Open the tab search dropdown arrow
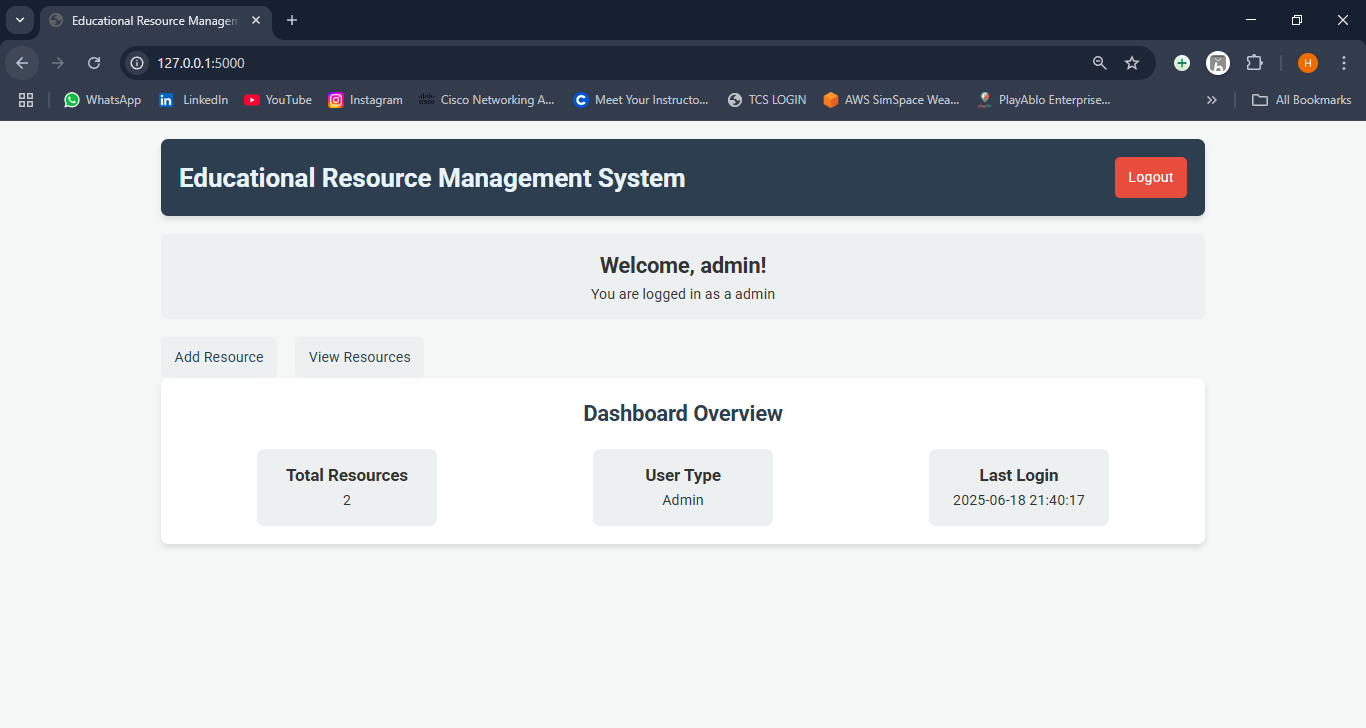Viewport: 1366px width, 728px height. click(19, 20)
